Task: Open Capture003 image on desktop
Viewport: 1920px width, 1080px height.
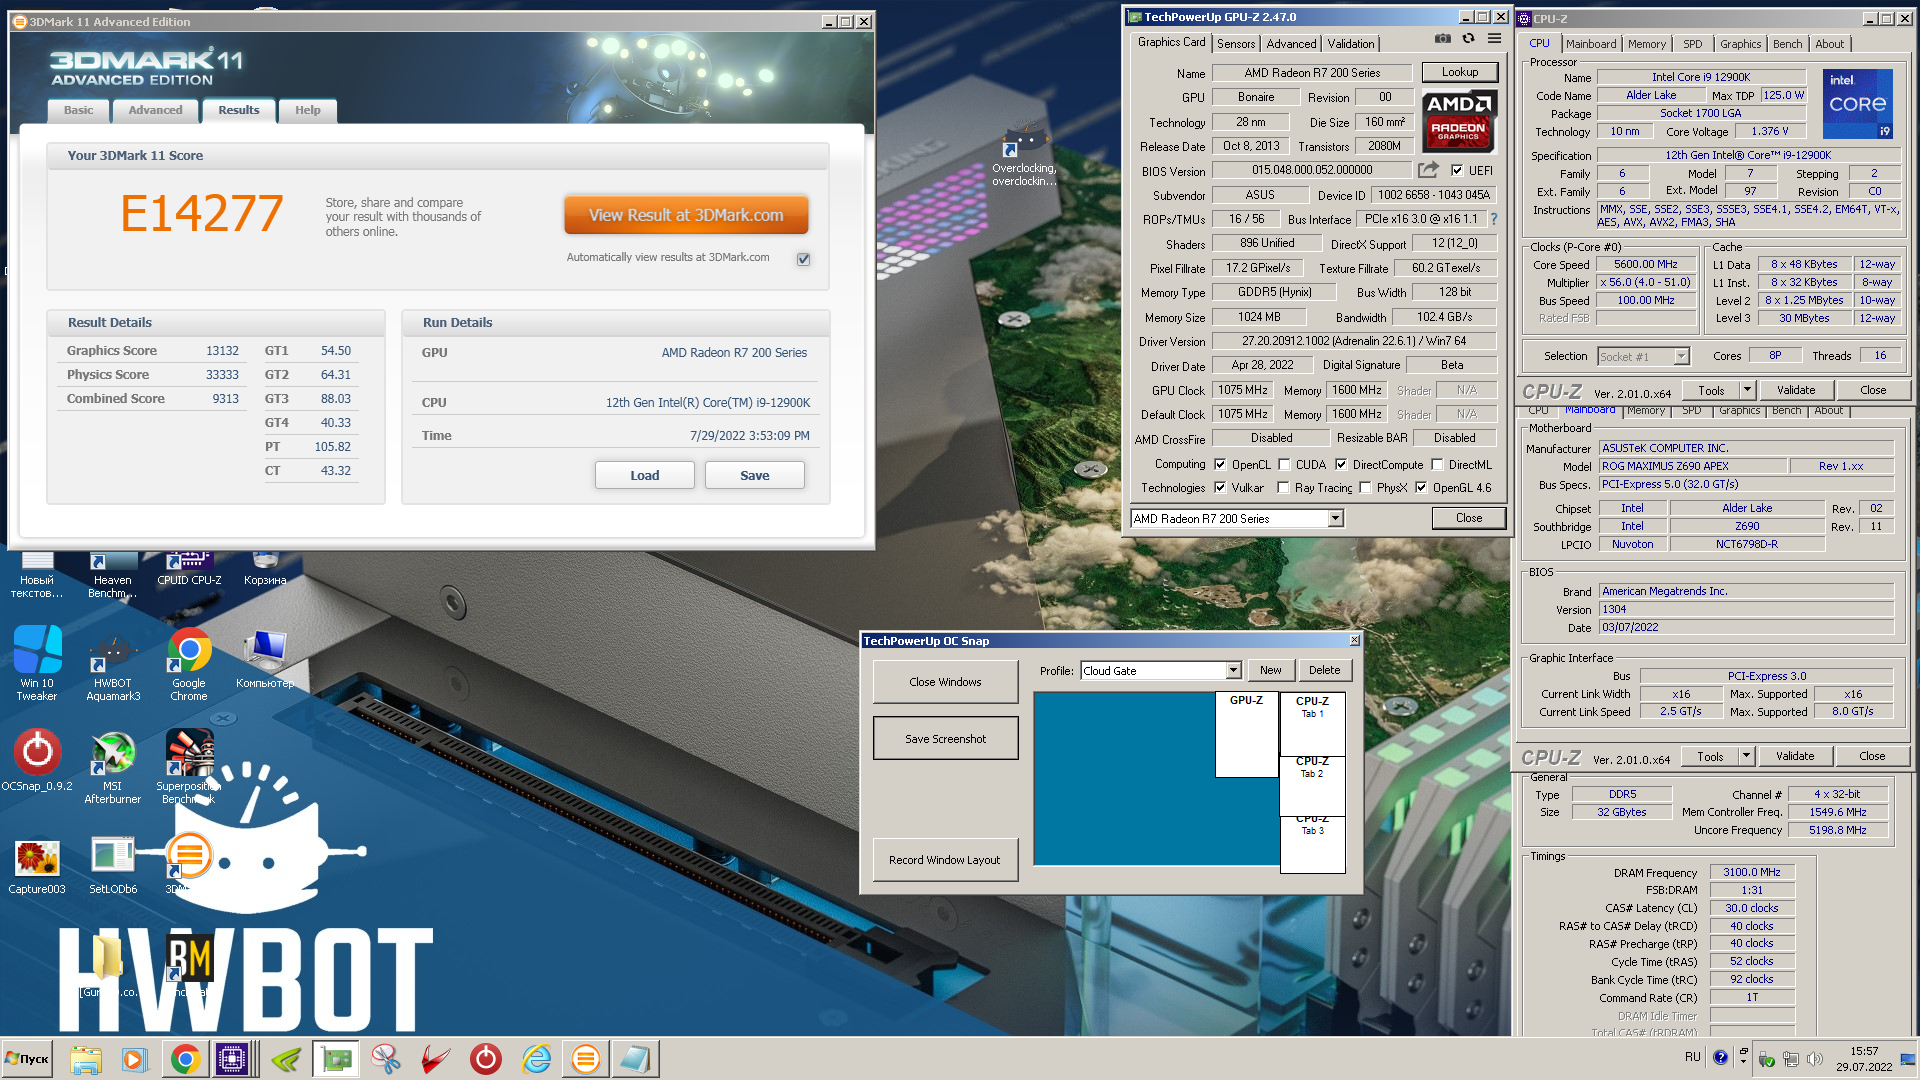Action: coord(37,865)
